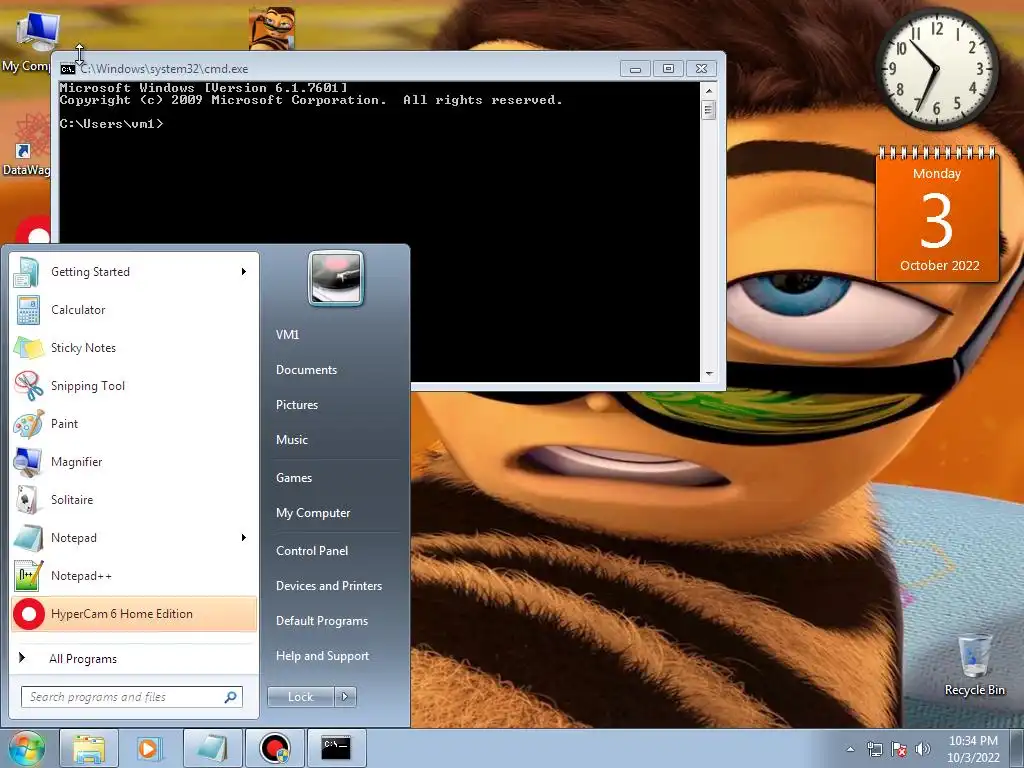
Task: Click the Snipping Tool scissors icon
Action: pyautogui.click(x=28, y=385)
